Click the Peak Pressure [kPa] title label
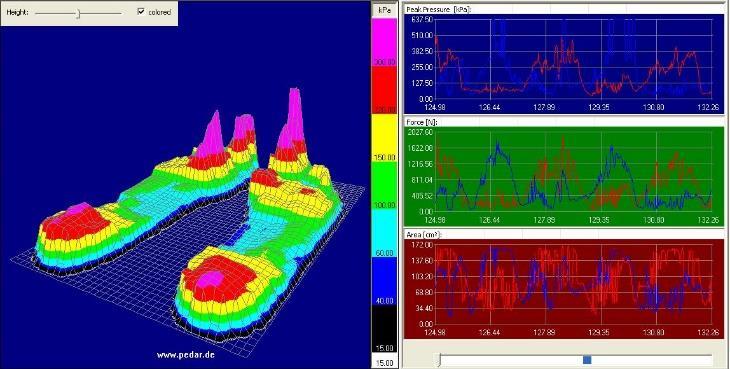This screenshot has height=369, width=730. [439, 9]
